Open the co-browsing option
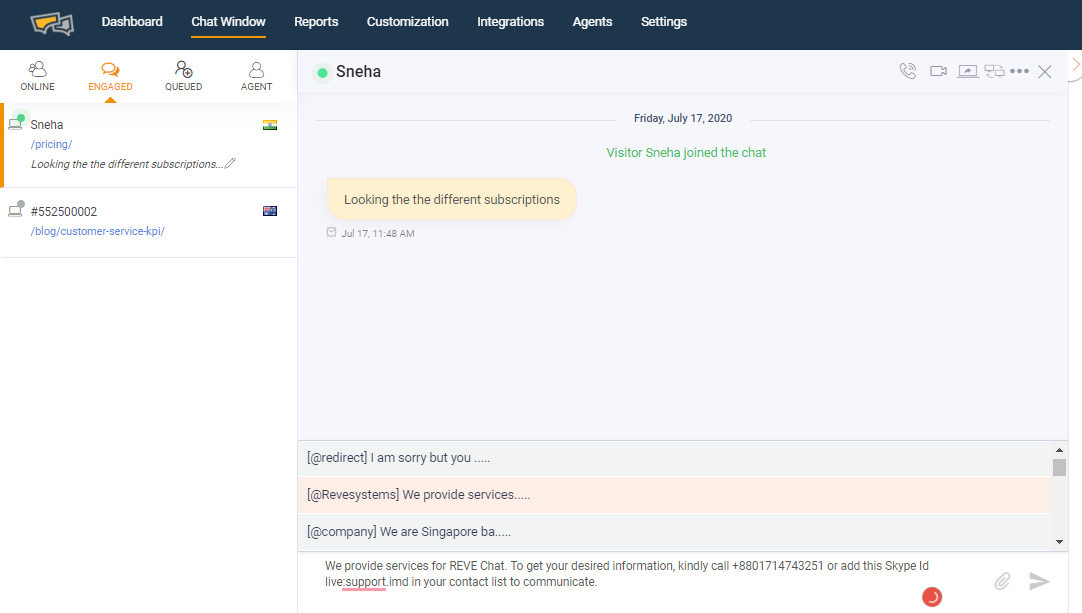The width and height of the screenshot is (1082, 613). point(994,71)
